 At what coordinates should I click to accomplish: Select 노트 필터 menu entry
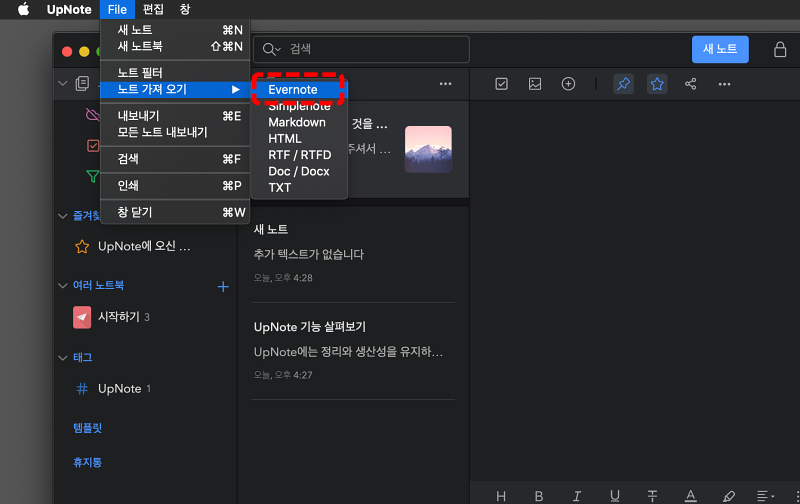pos(175,72)
